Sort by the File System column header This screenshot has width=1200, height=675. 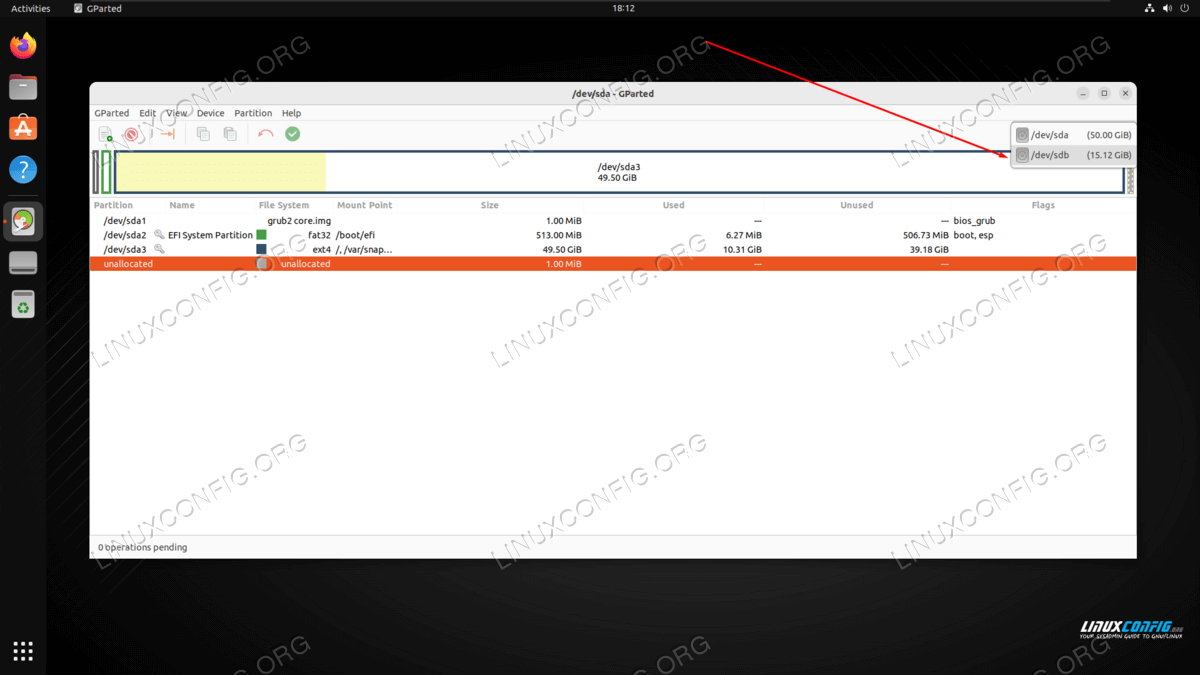[284, 205]
